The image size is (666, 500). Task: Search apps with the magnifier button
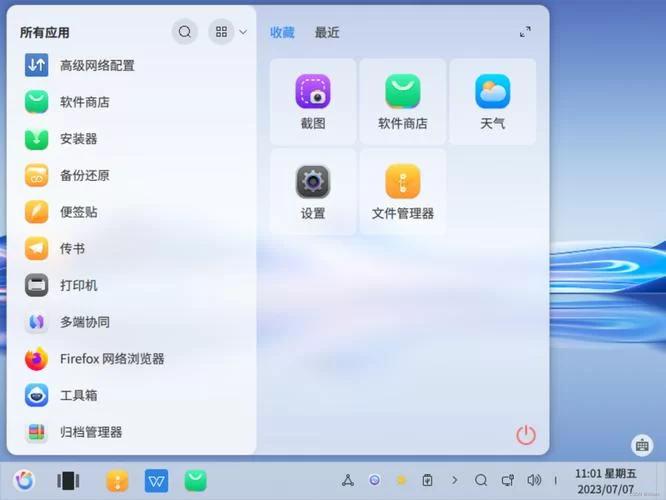tap(185, 32)
